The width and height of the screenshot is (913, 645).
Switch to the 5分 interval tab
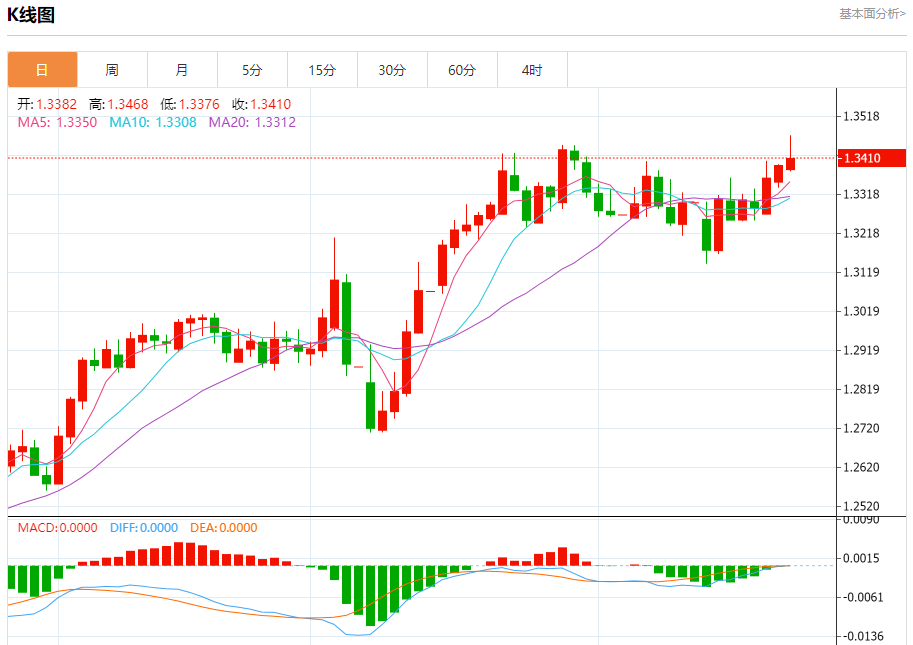[252, 70]
